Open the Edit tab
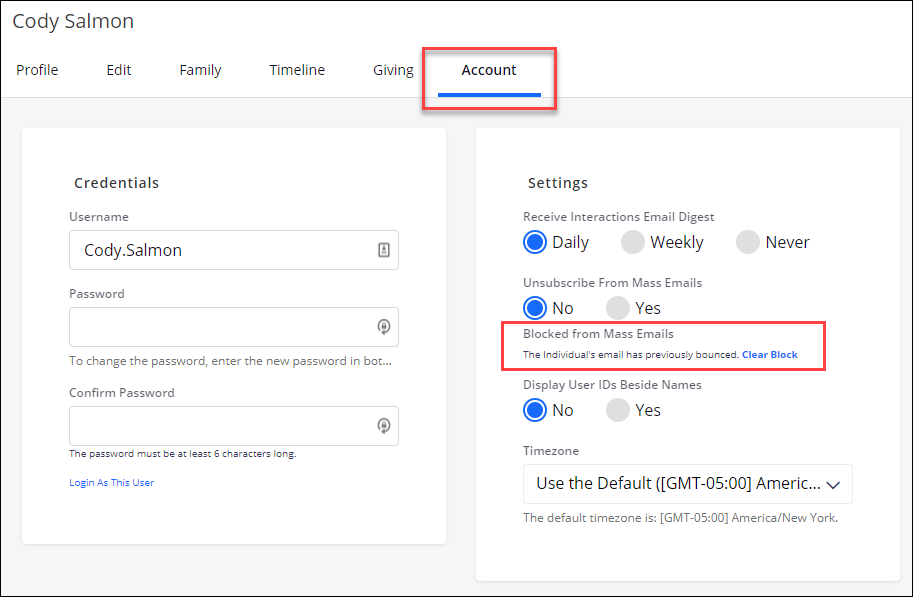913x597 pixels. [x=119, y=70]
